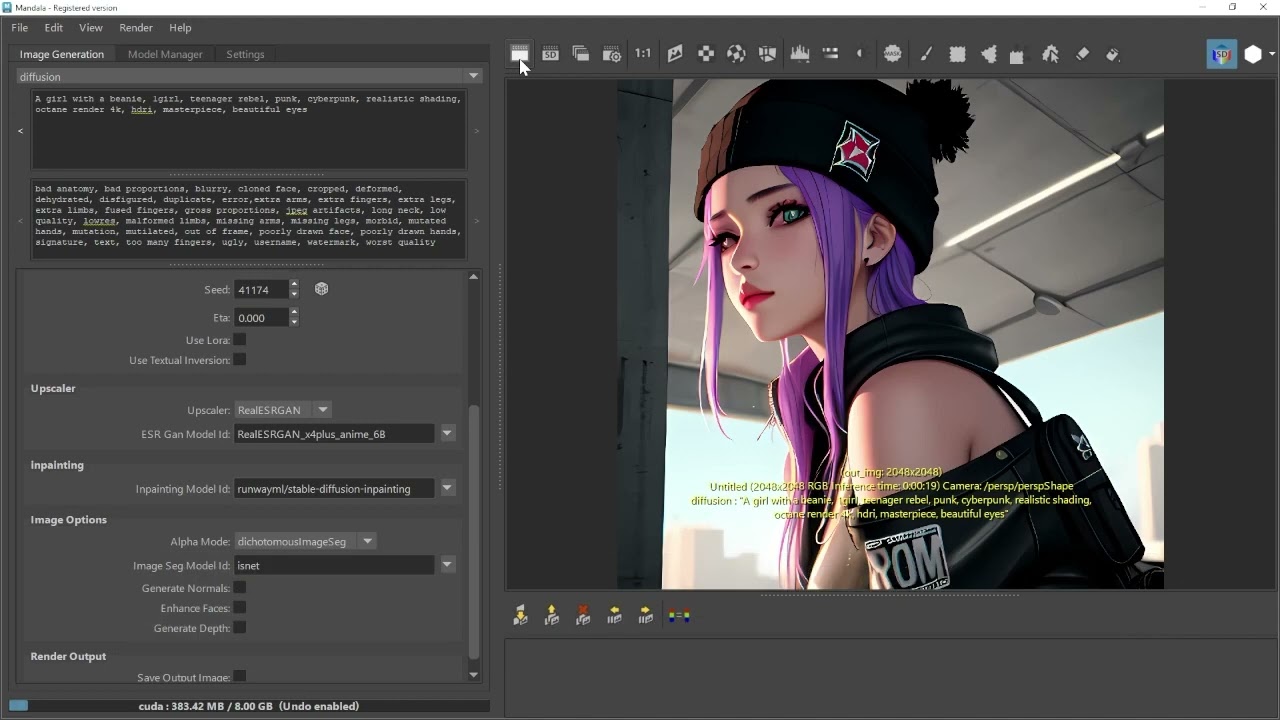Enable the Use Lora checkbox
1280x720 pixels.
(x=240, y=340)
